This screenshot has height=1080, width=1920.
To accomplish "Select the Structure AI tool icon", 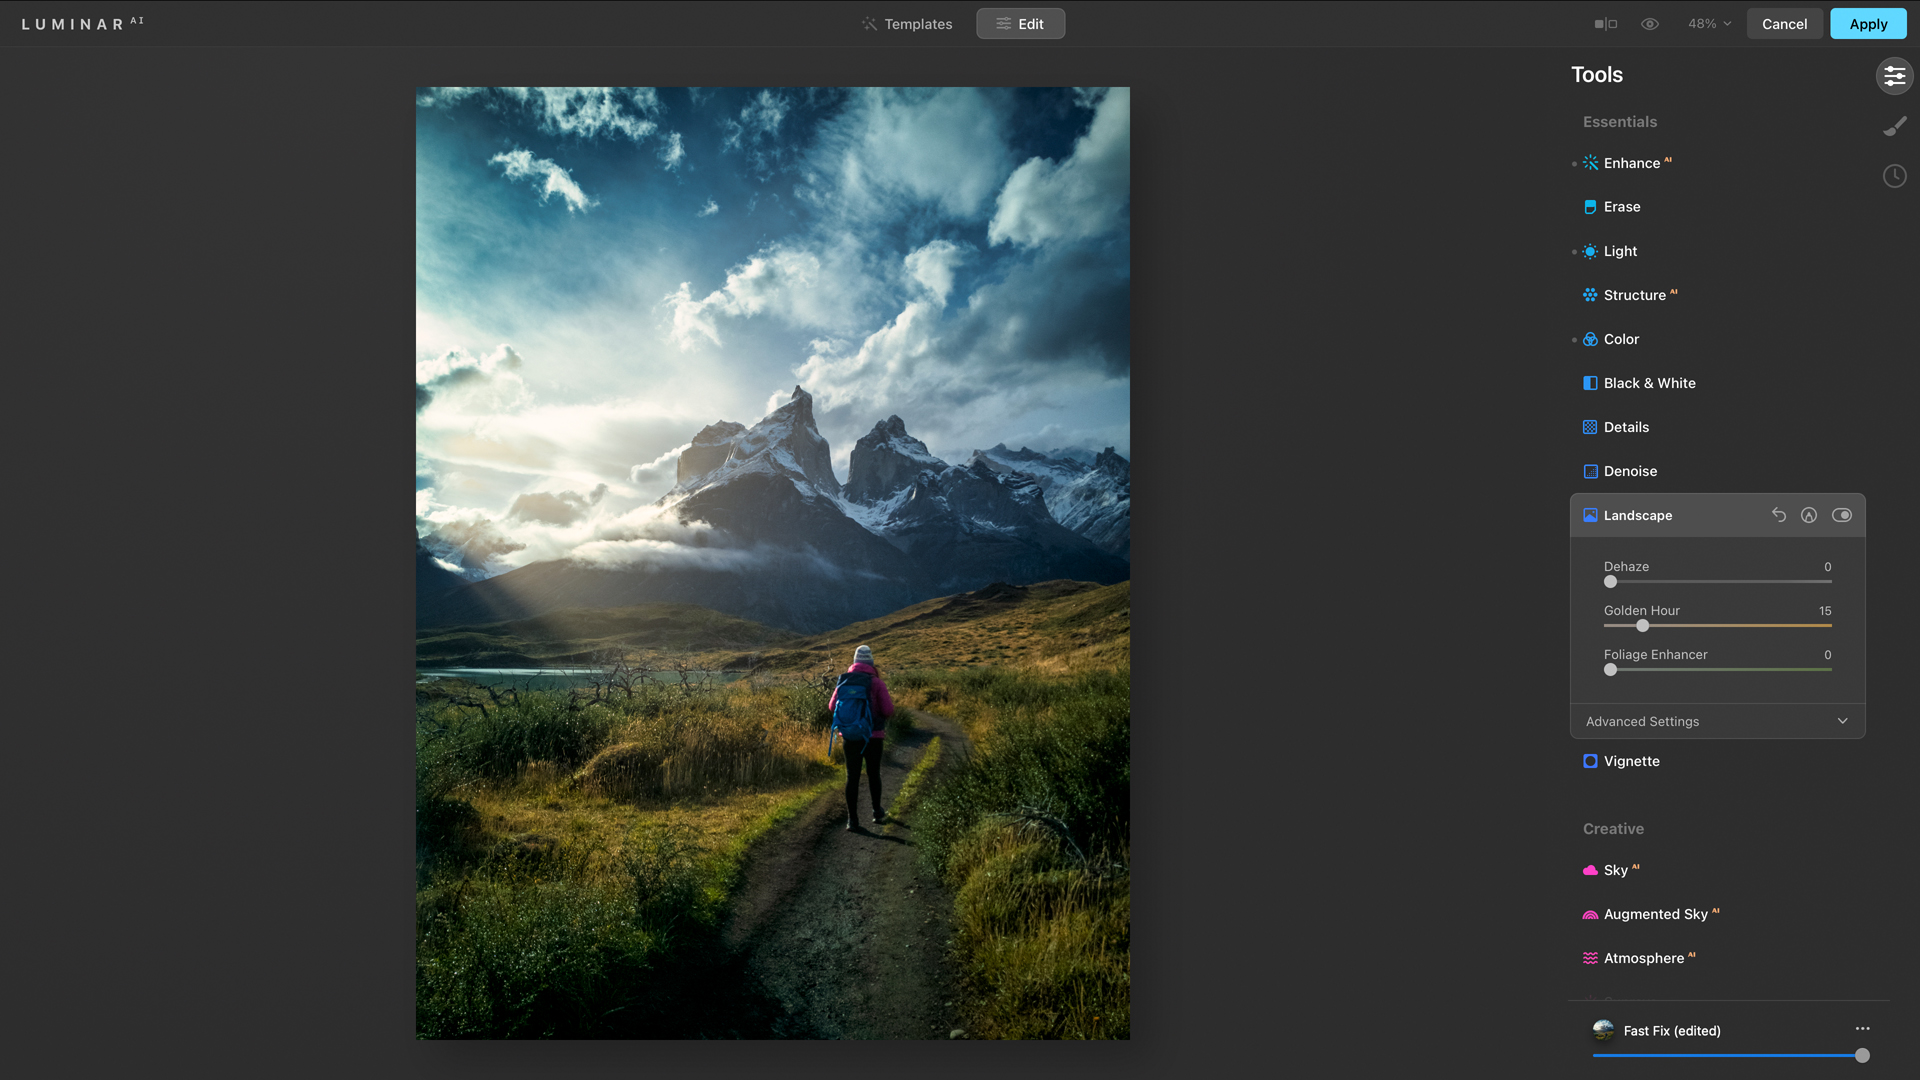I will [1589, 295].
